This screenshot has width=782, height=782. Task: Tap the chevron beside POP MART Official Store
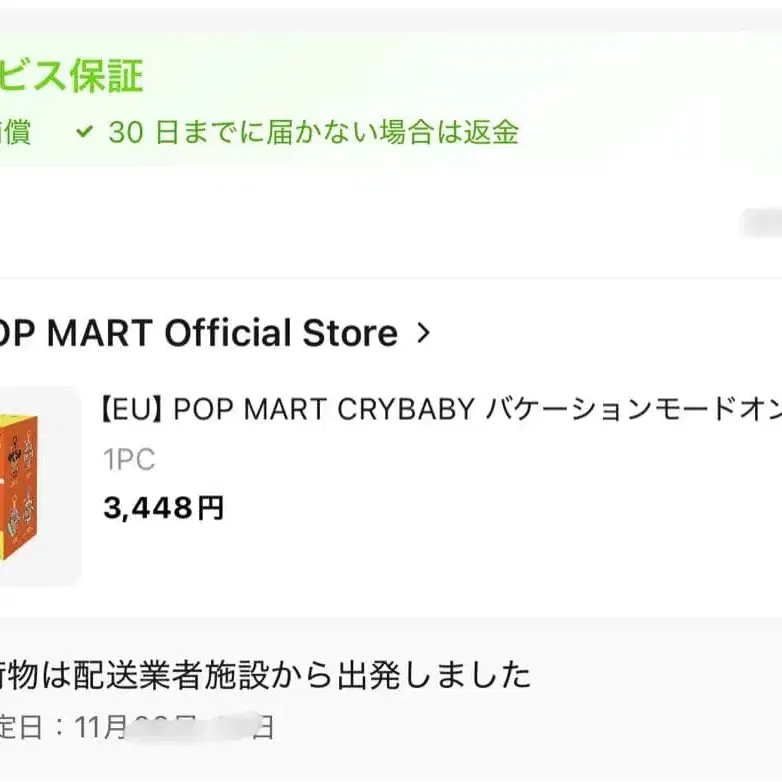tap(423, 333)
